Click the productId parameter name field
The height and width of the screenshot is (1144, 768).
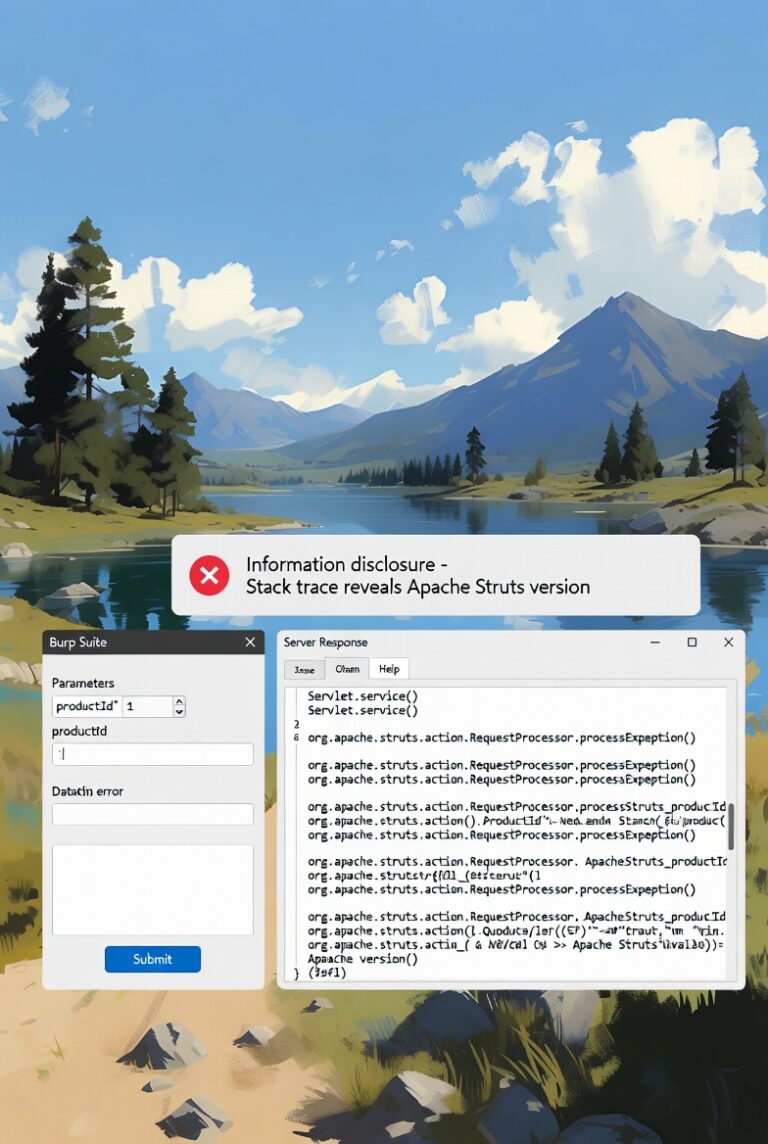click(86, 706)
